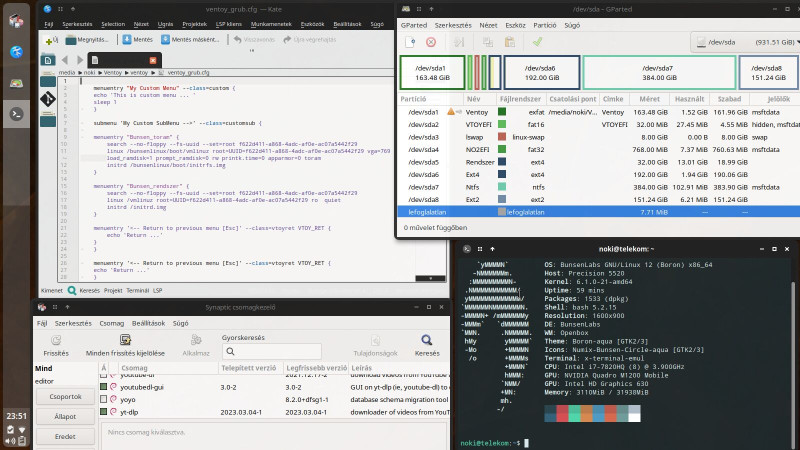Close the open document tab in Kate
This screenshot has height=450, width=800.
tap(153, 60)
